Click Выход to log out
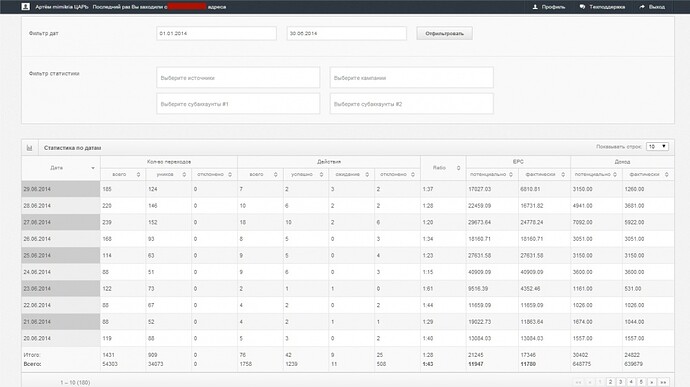This screenshot has width=690, height=387. point(652,7)
